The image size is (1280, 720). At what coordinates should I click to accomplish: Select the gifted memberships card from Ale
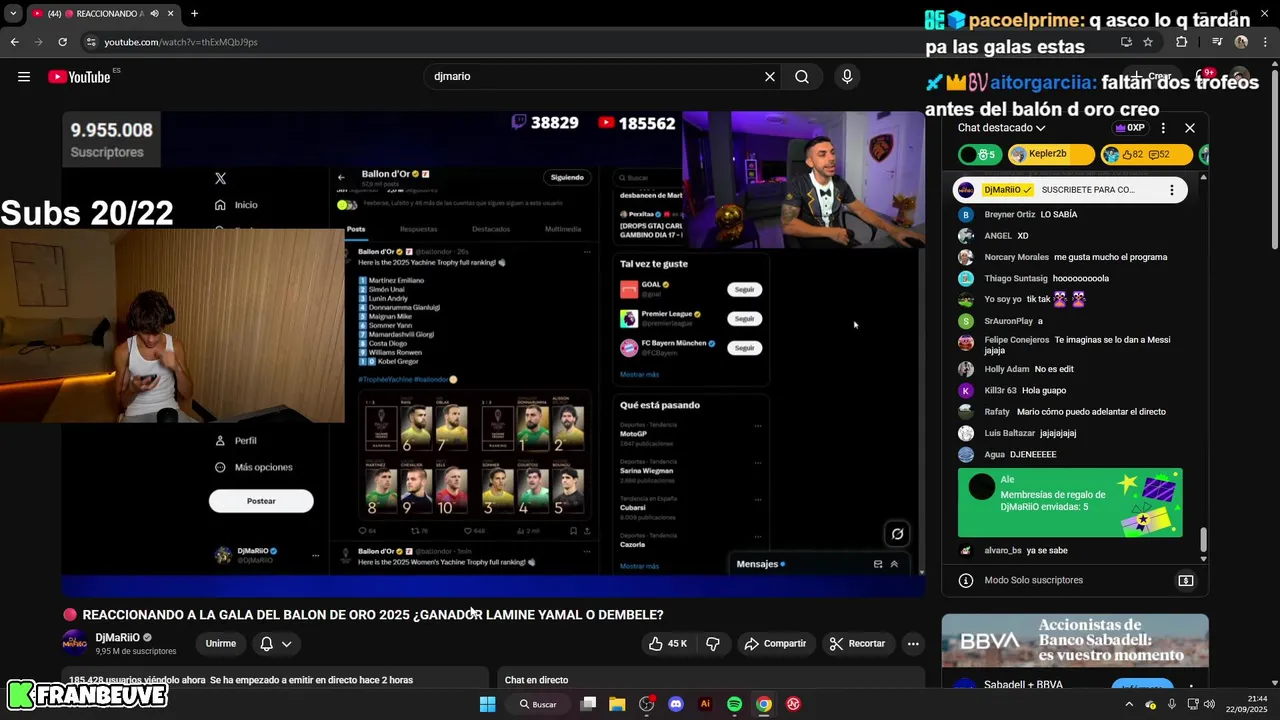1070,503
